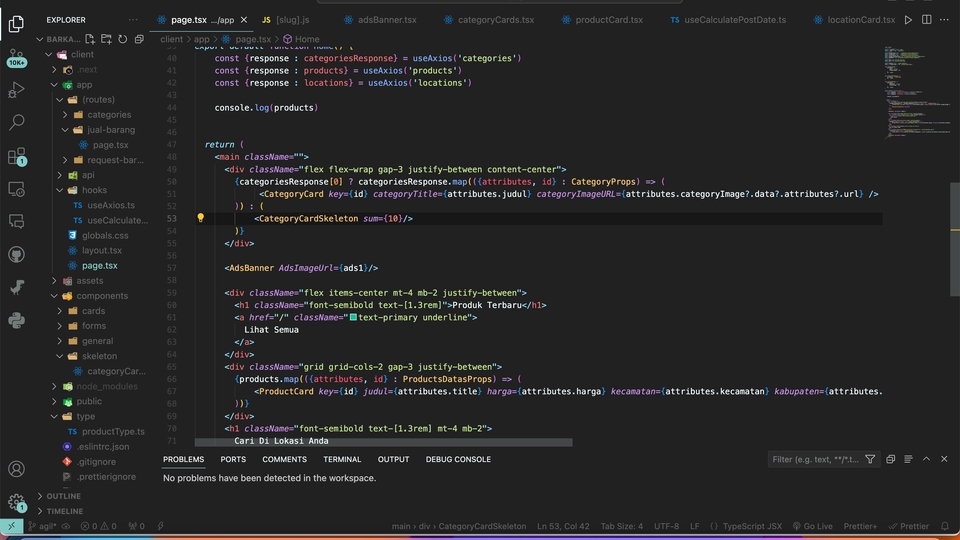Screen dimensions: 960x540
Task: Open useAxios.ts in the file tree
Action: (x=111, y=205)
